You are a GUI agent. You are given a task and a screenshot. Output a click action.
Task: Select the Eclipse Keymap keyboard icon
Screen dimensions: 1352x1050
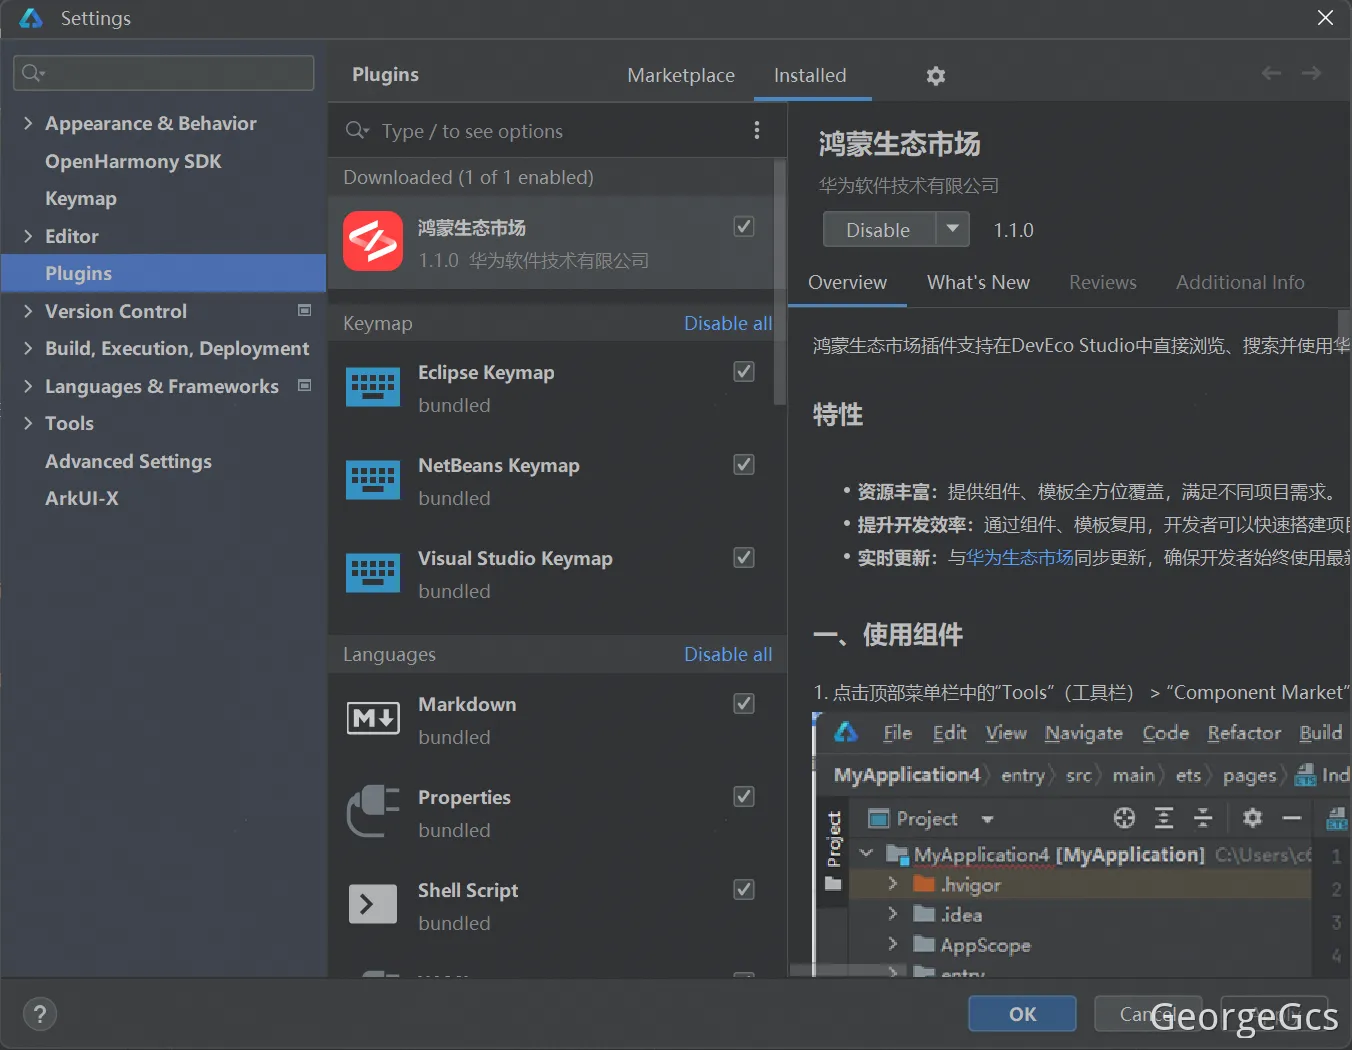[x=373, y=387]
